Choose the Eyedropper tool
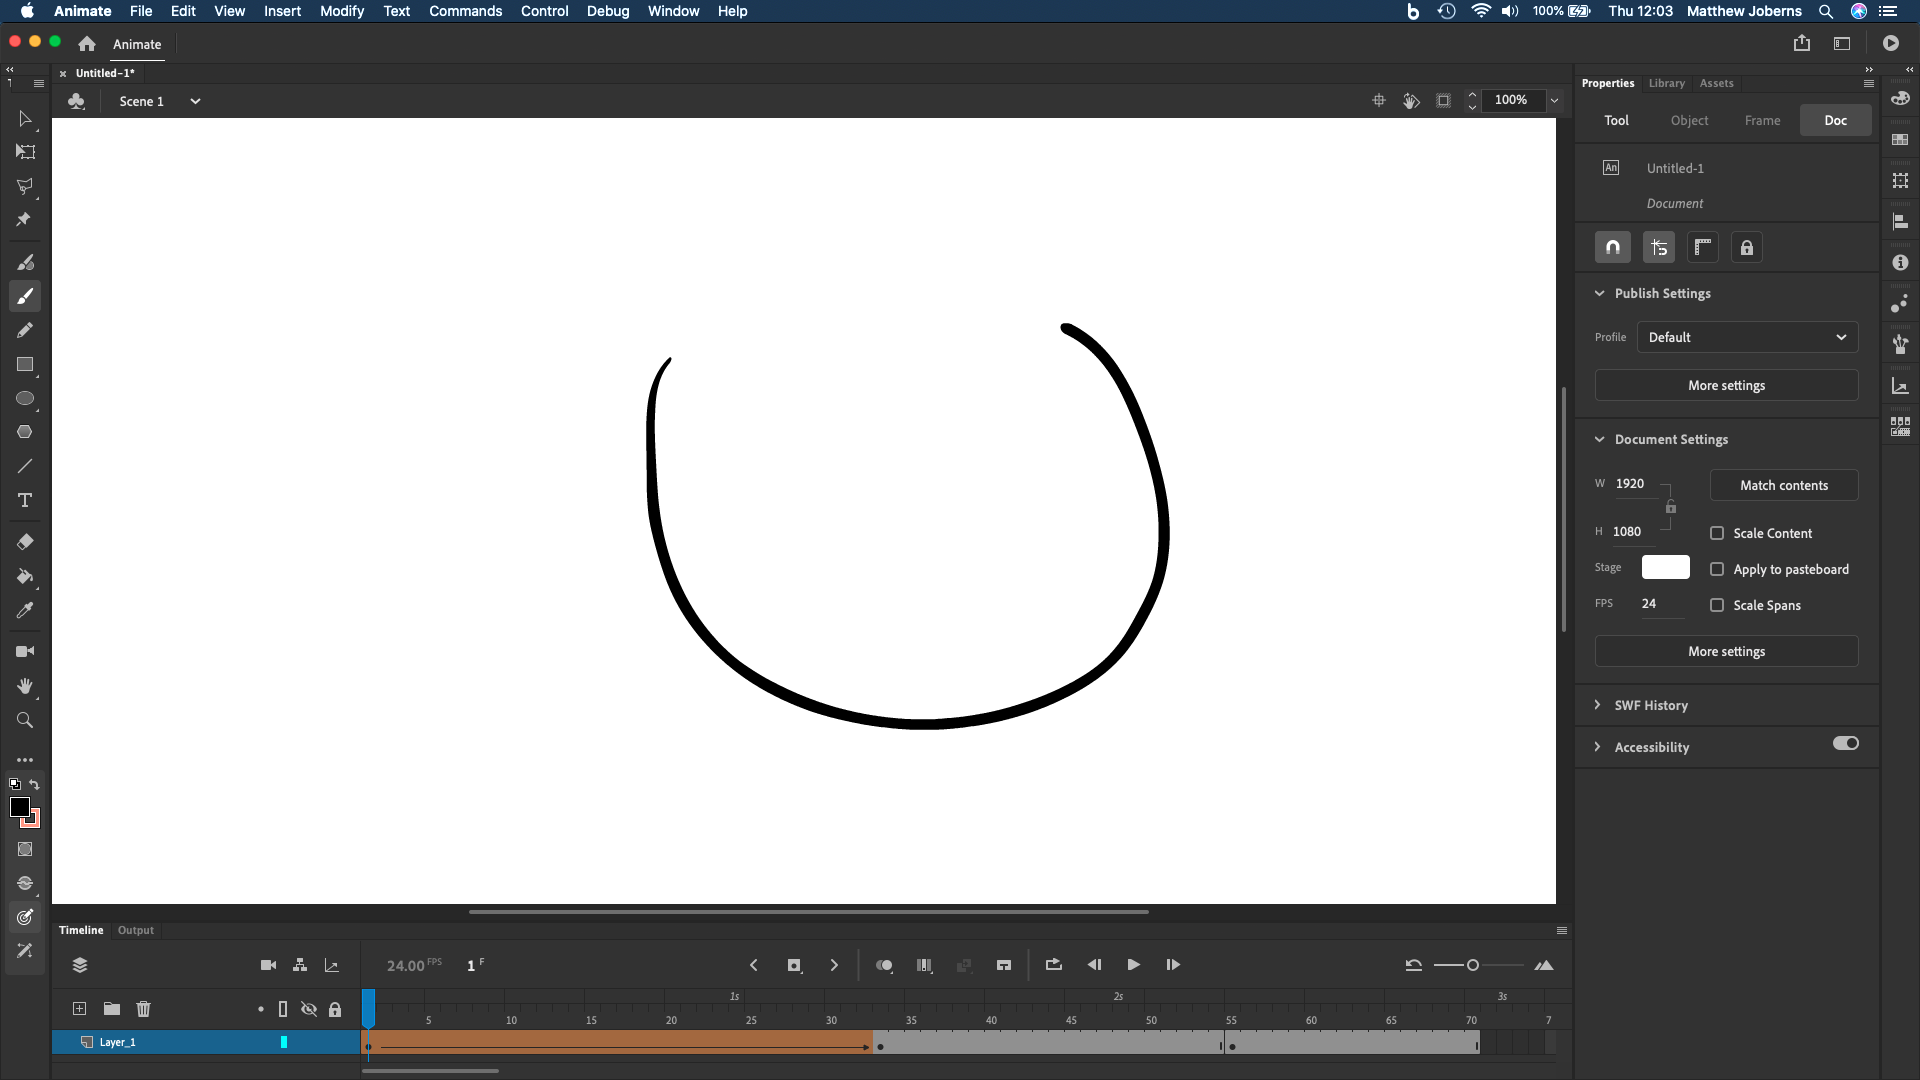This screenshot has width=1920, height=1080. 25,610
